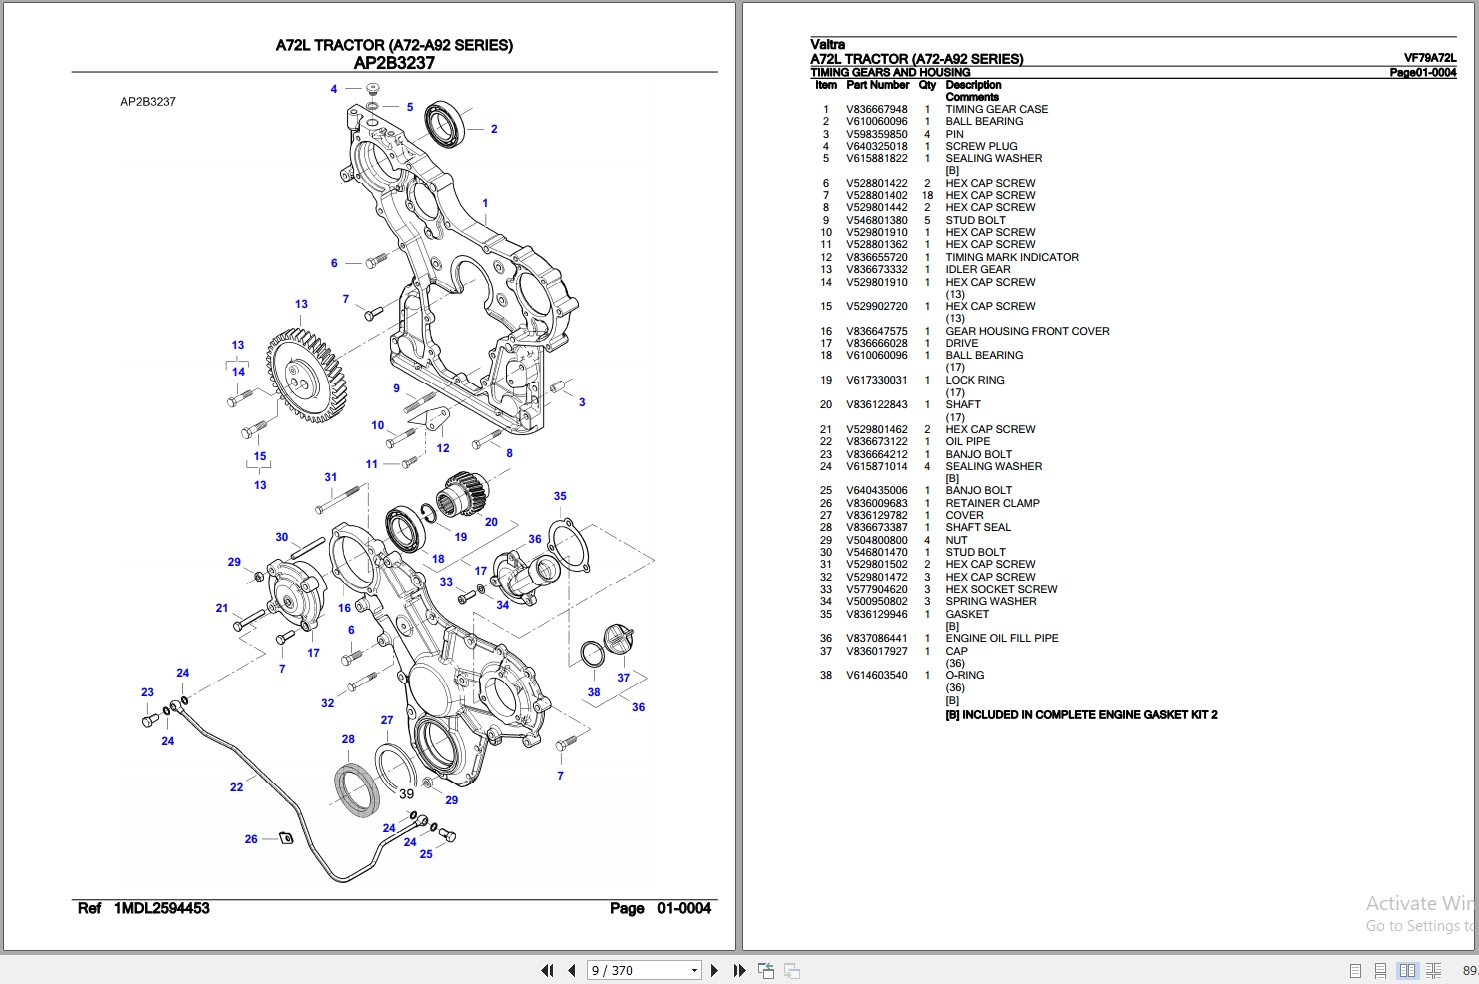Click the OIL PIPE description
The image size is (1479, 984).
click(968, 441)
